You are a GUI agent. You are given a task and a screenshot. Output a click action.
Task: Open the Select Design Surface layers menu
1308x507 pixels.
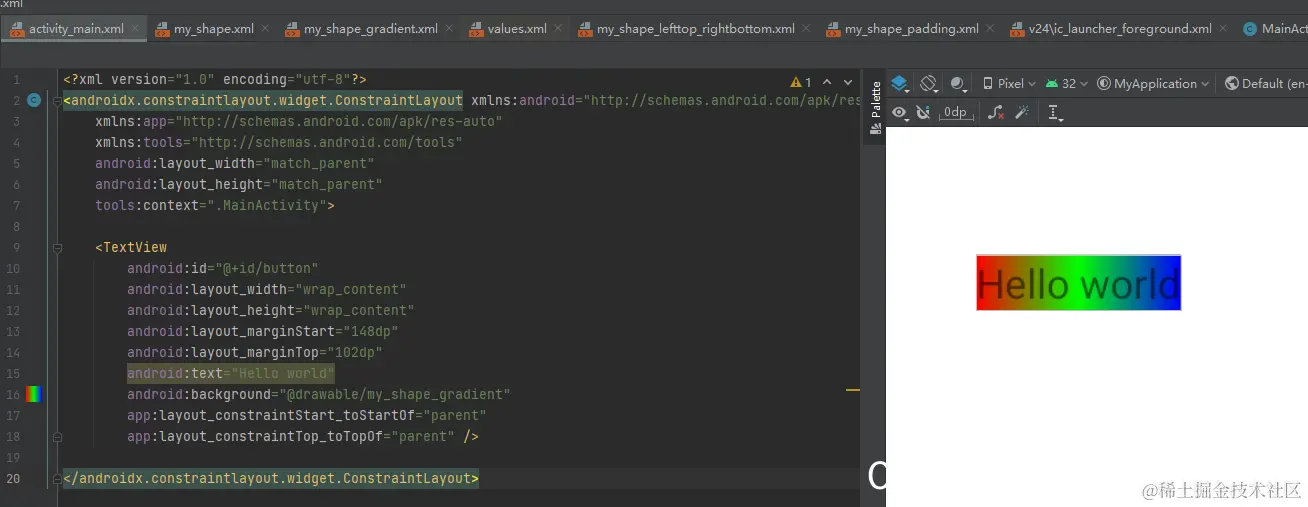[900, 84]
